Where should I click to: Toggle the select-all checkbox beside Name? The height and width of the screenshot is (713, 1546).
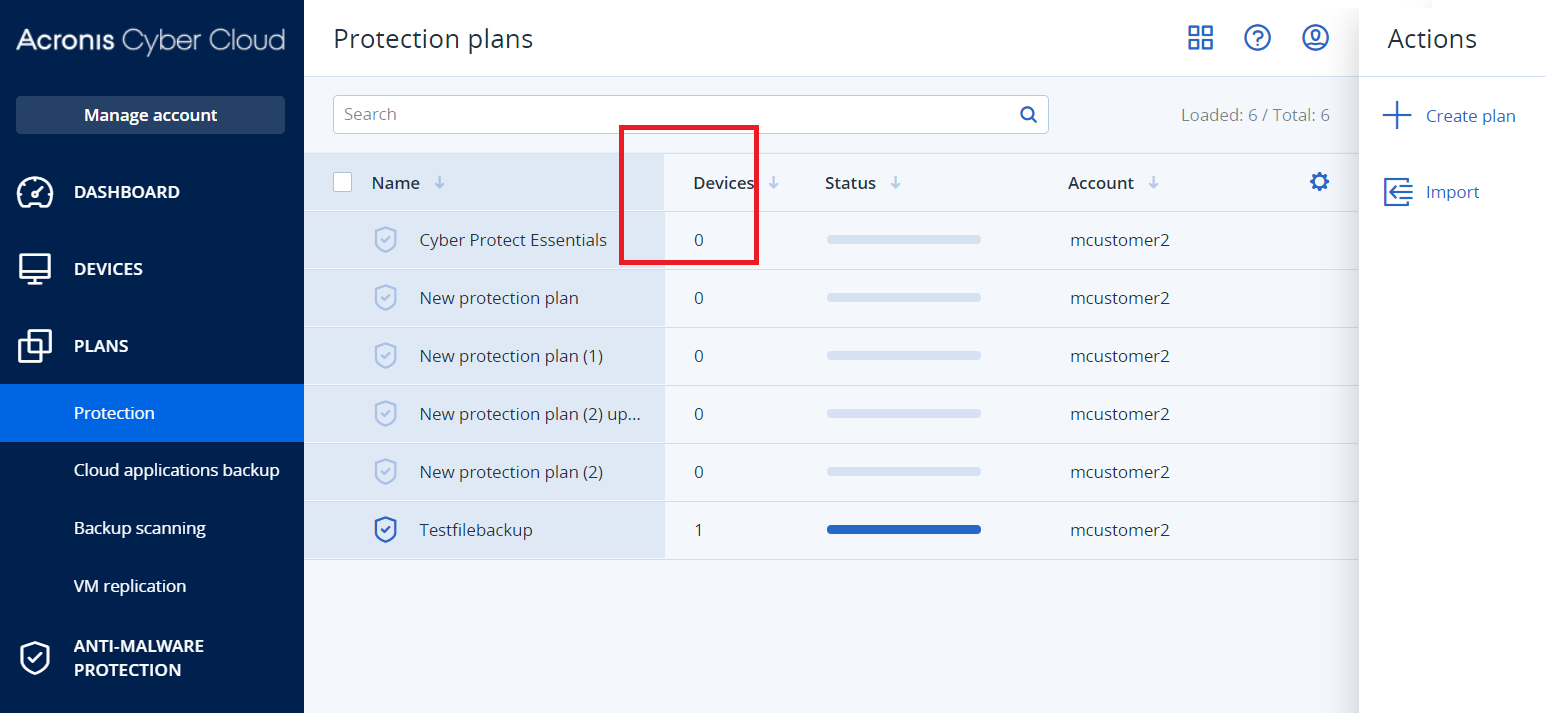click(x=343, y=182)
